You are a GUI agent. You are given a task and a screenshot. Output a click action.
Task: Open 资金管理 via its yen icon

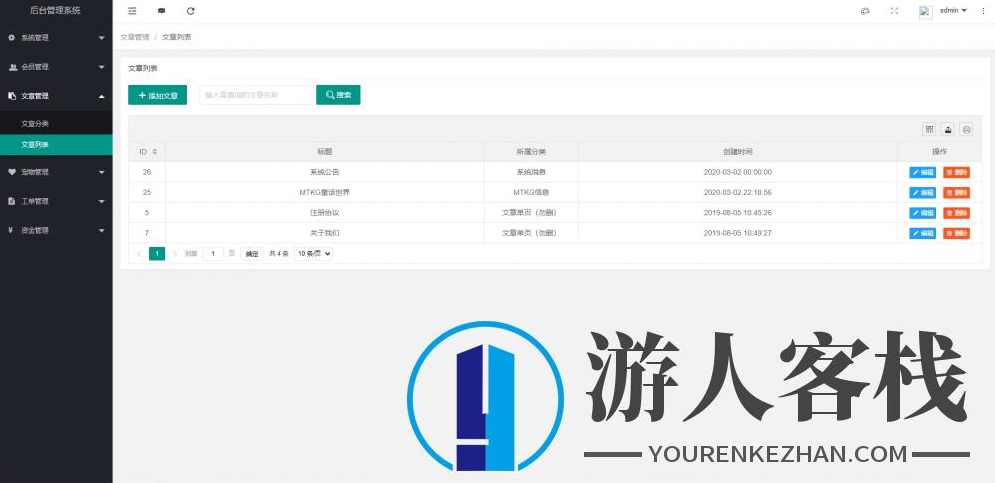pyautogui.click(x=11, y=230)
